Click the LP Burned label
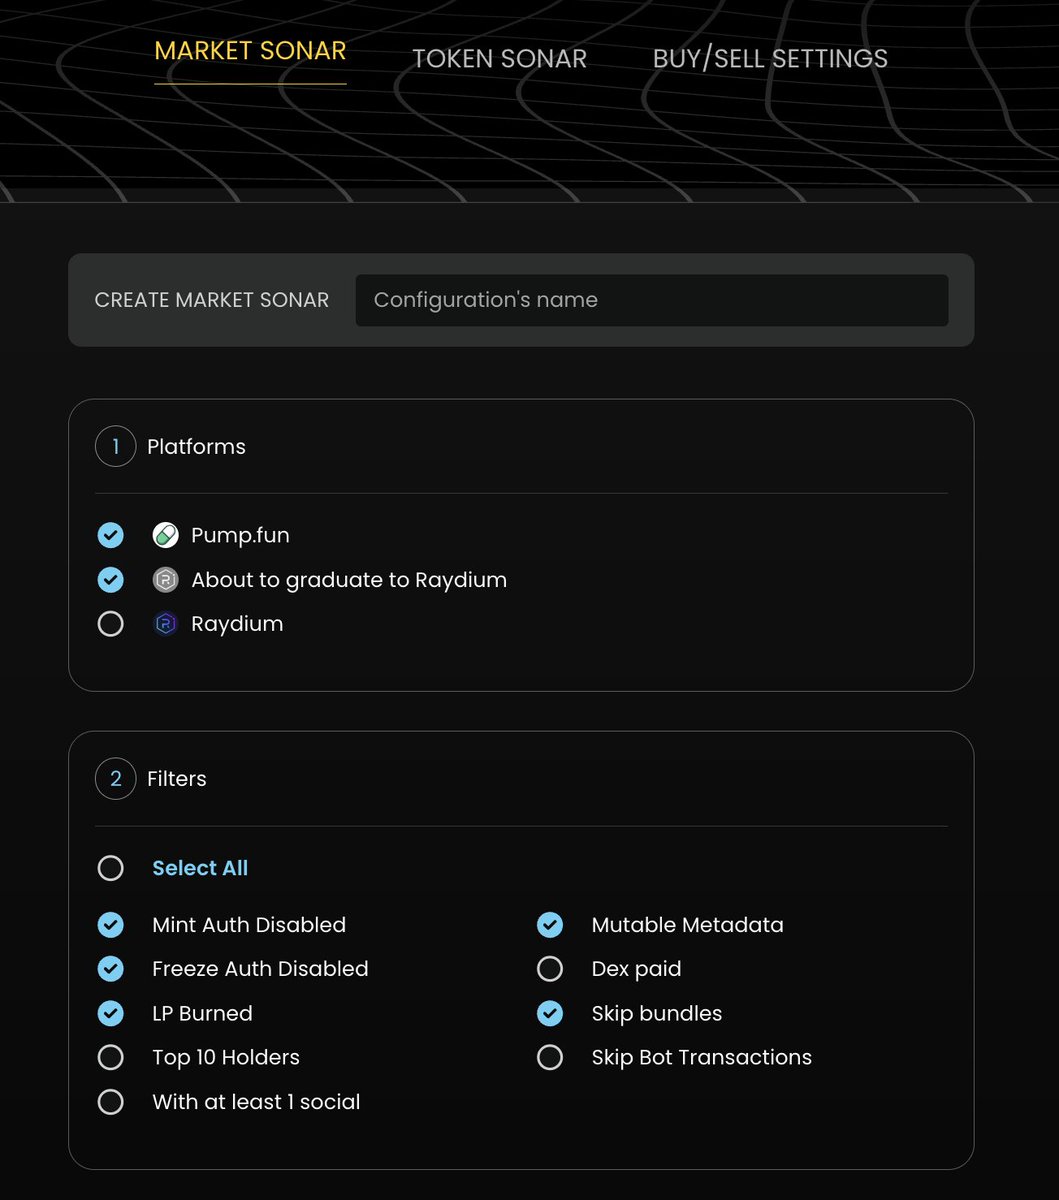 tap(202, 1013)
